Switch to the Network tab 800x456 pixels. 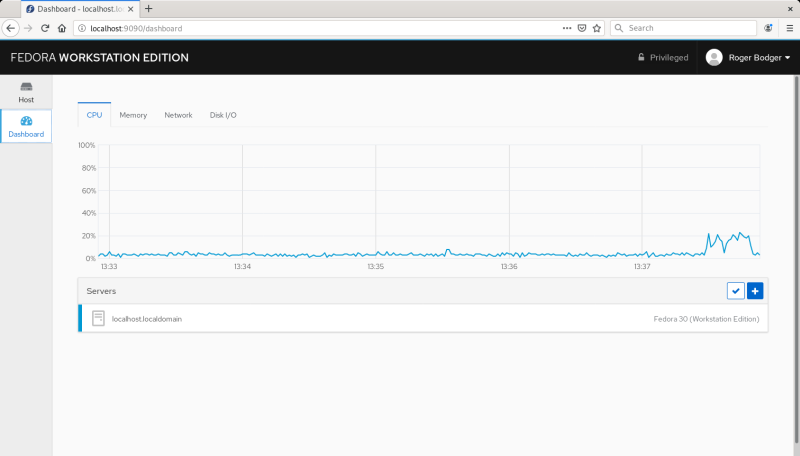pyautogui.click(x=178, y=115)
